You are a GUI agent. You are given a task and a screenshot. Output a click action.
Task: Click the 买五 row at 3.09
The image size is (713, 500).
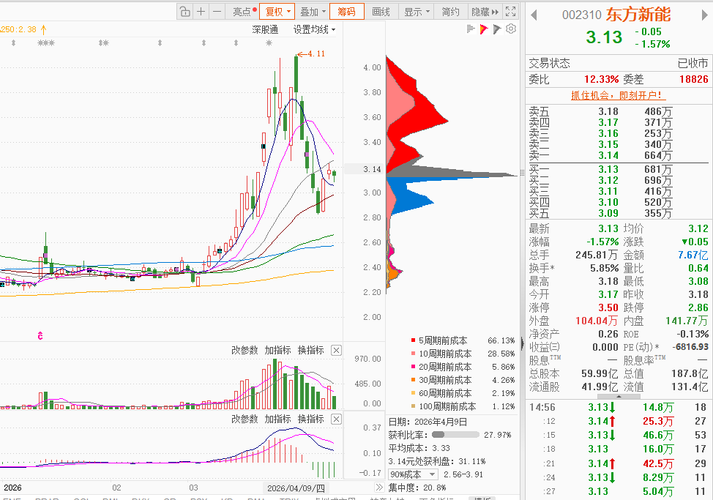tap(619, 213)
